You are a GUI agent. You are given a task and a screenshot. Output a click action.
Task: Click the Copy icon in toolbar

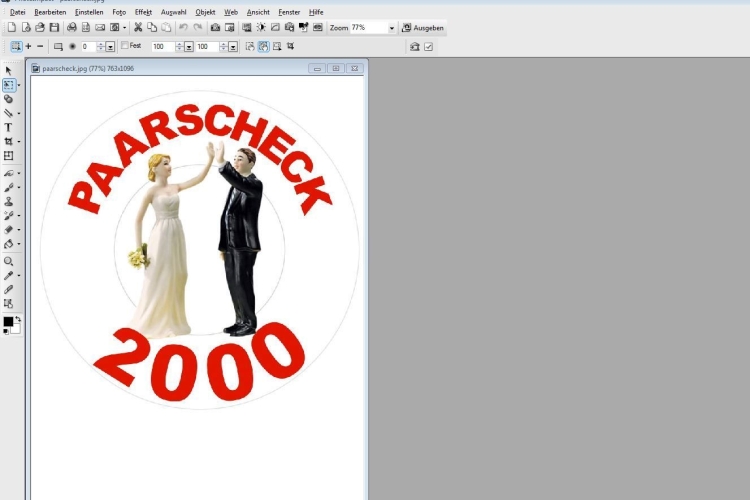click(152, 27)
